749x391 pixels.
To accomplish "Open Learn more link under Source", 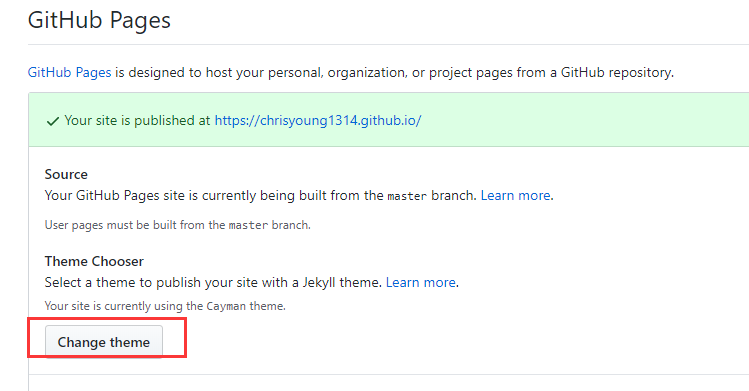I will (x=515, y=195).
